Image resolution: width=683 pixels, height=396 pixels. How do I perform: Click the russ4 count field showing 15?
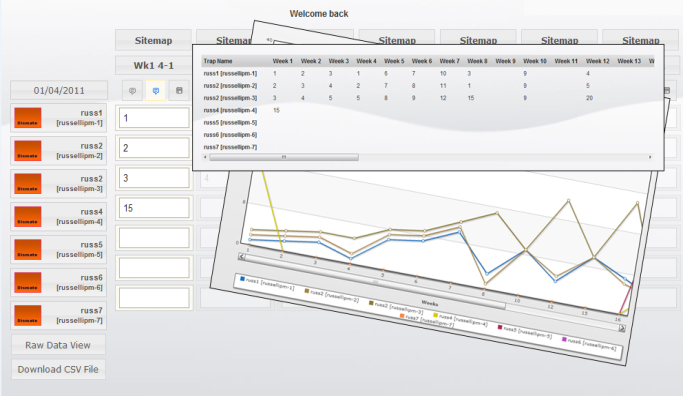click(x=154, y=208)
